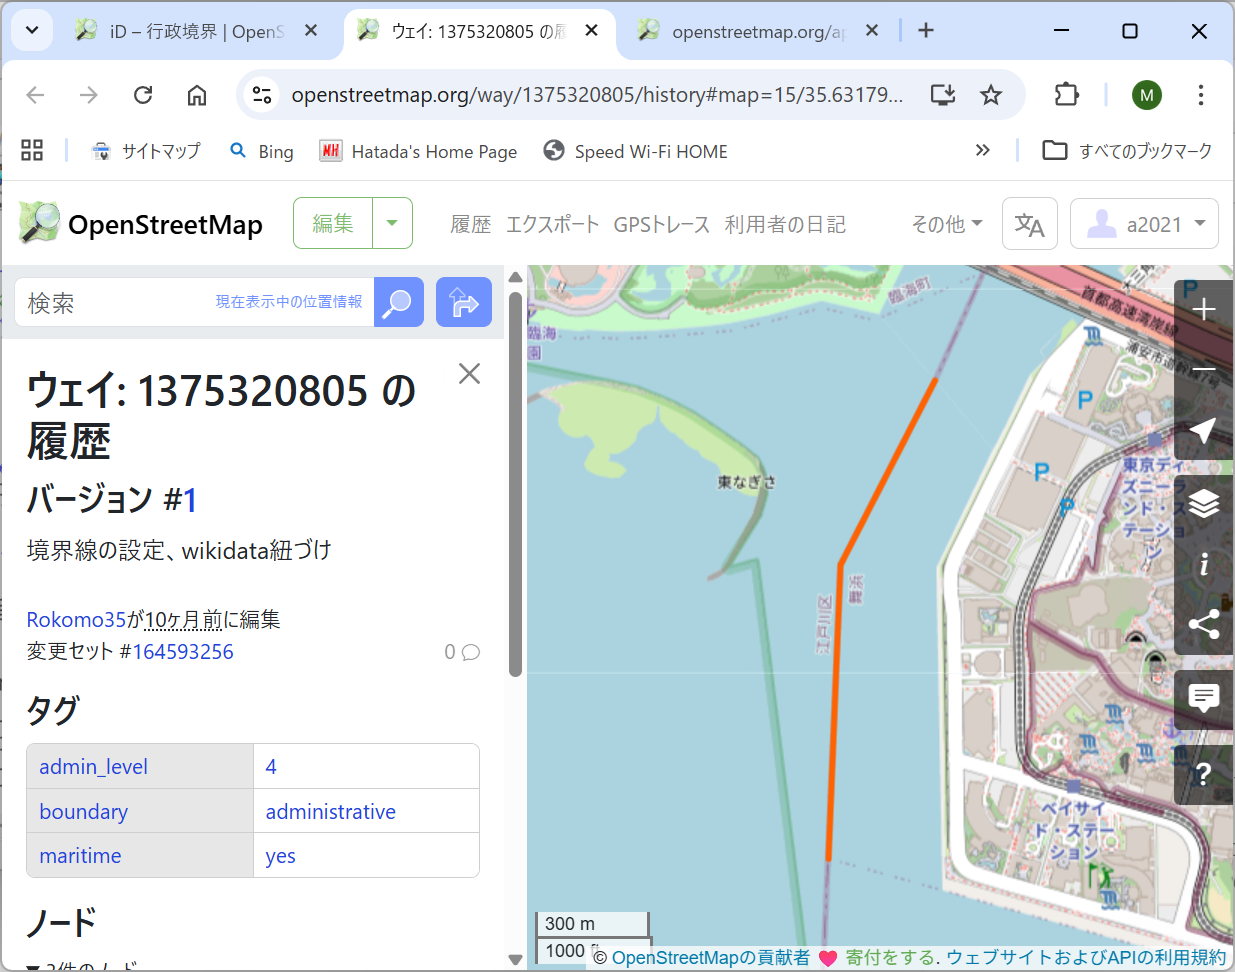Click the add map note icon
Image resolution: width=1235 pixels, height=972 pixels.
pos(1203,696)
